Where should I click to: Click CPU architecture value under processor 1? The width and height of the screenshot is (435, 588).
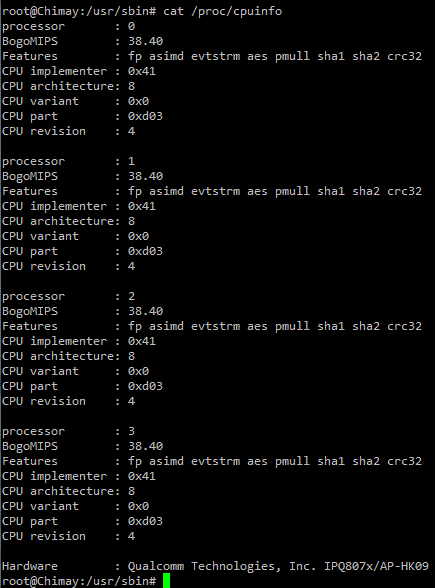coord(131,221)
